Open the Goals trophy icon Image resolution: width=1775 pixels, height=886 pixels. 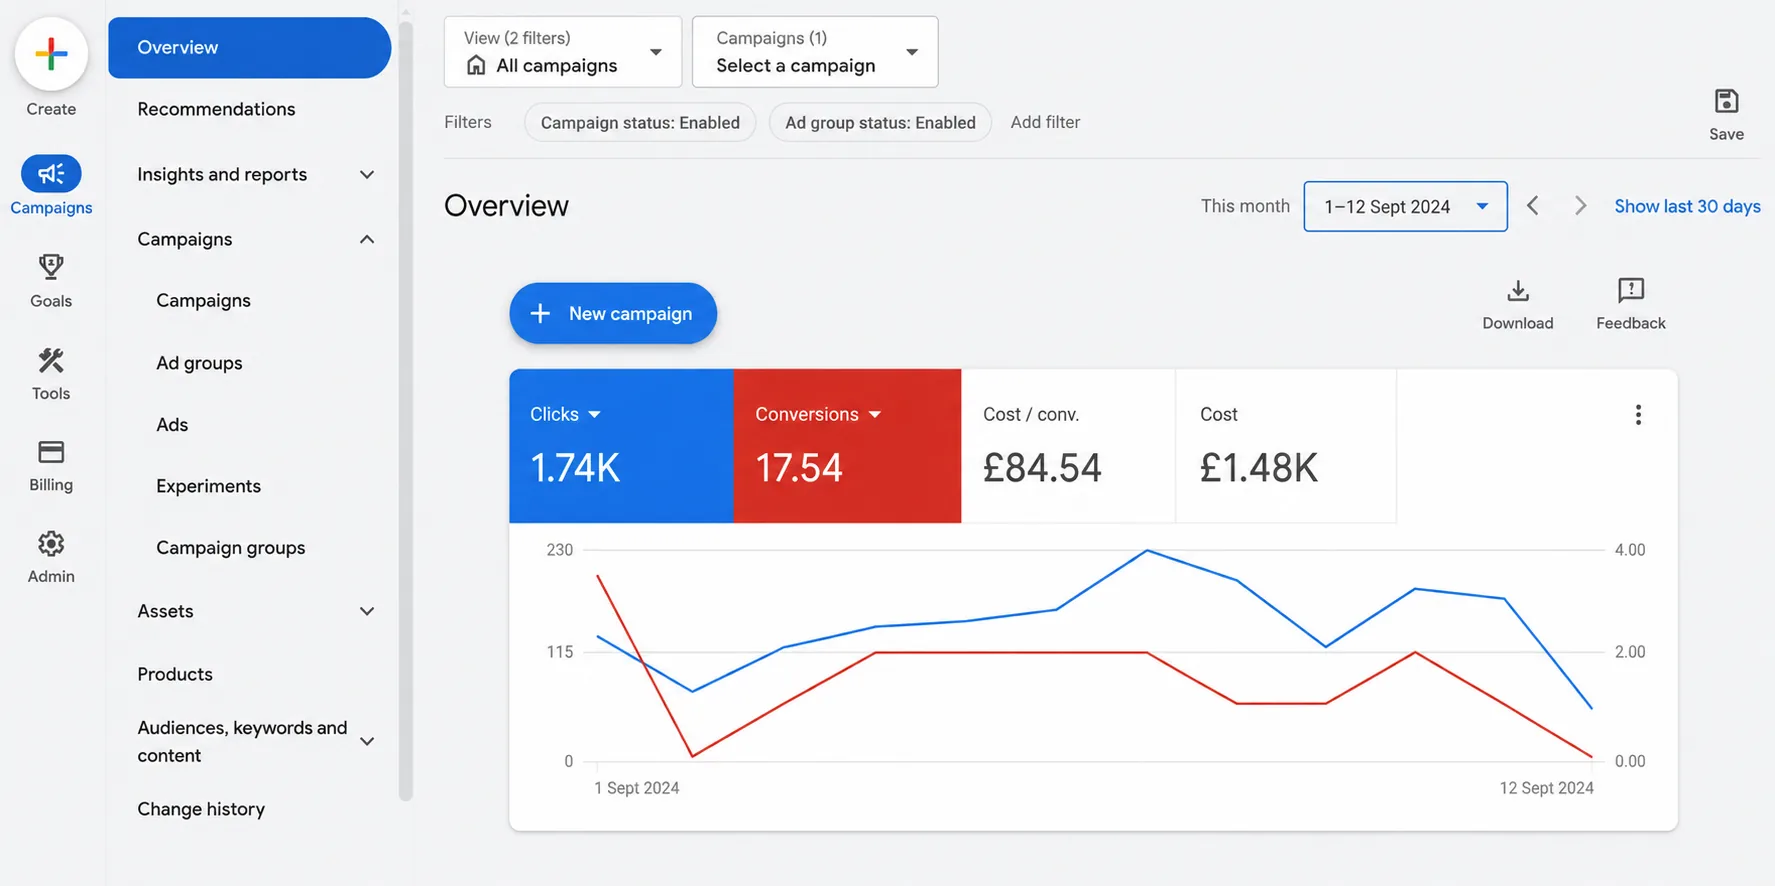point(51,267)
